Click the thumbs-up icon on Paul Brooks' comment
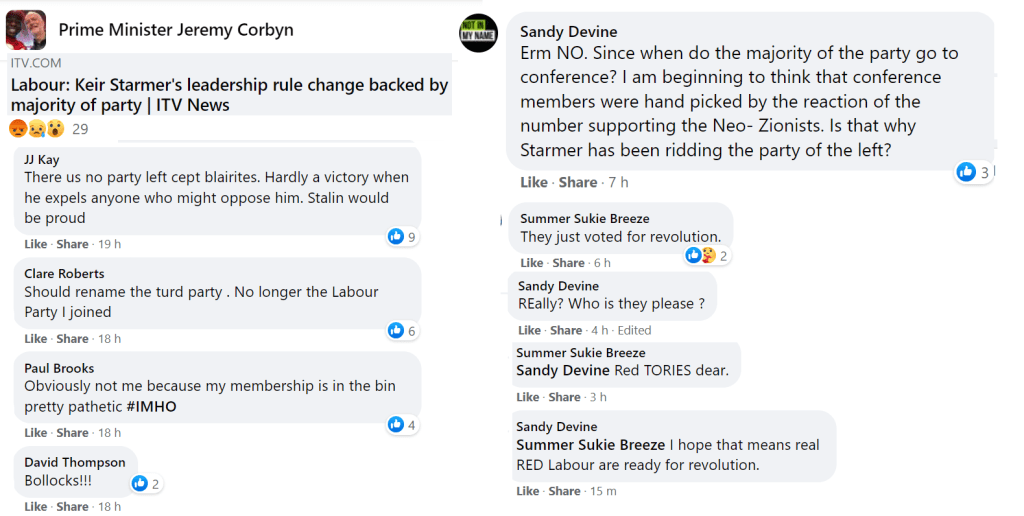1024x516 pixels. (396, 425)
